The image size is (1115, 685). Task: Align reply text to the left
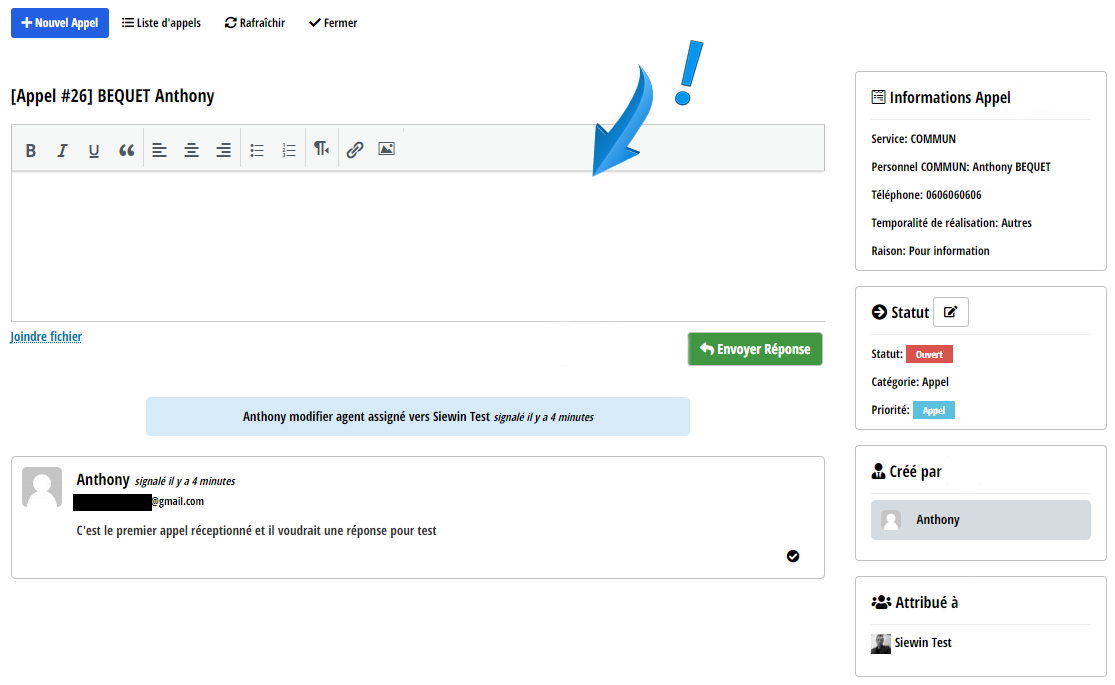tap(160, 150)
